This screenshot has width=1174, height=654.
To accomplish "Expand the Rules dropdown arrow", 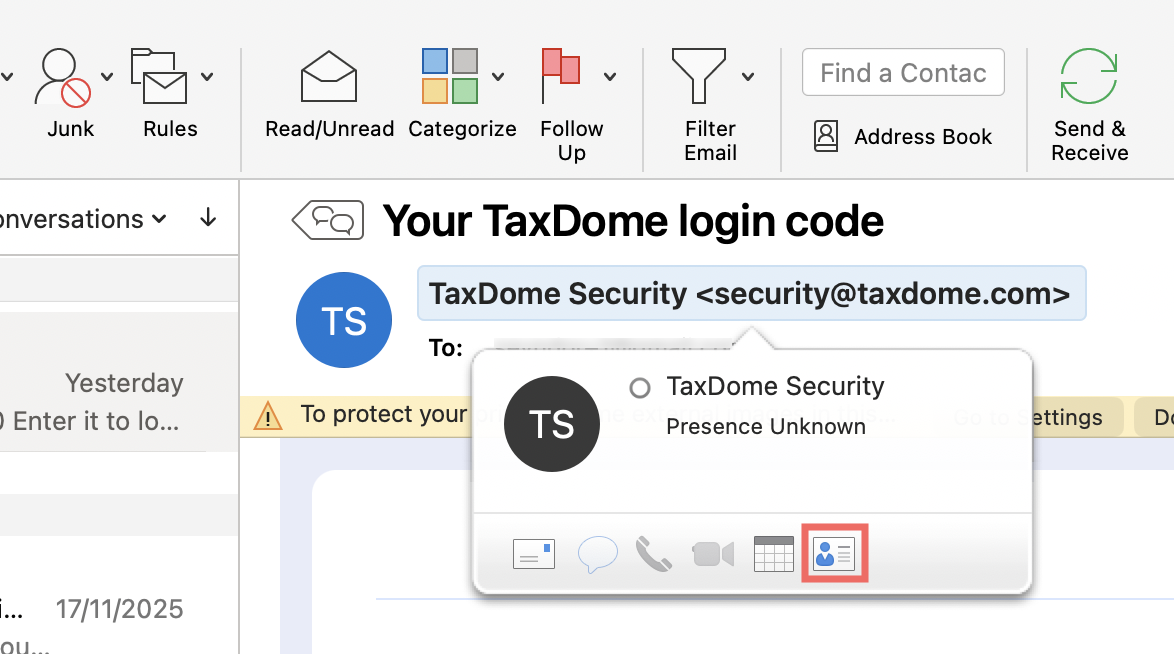I will point(207,77).
